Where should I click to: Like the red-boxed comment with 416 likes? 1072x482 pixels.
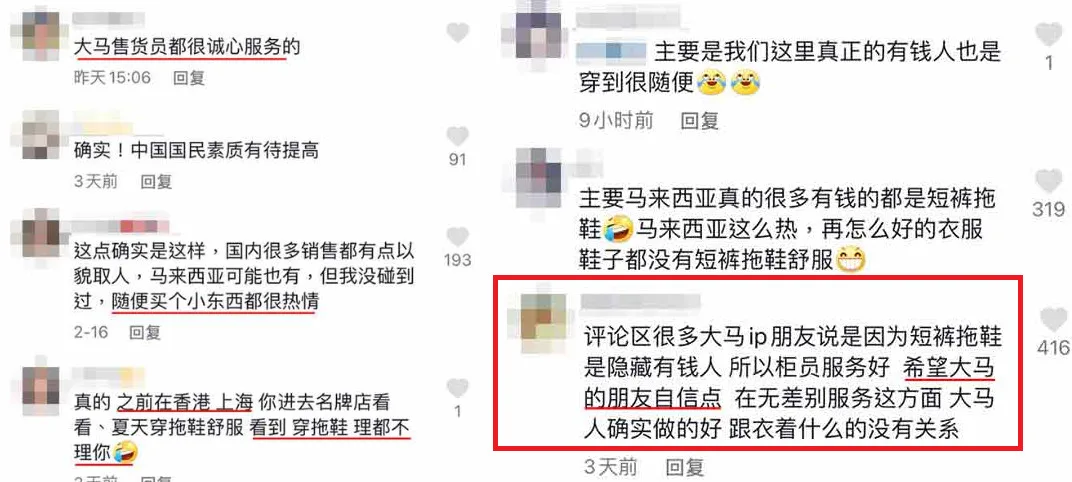pos(1054,320)
